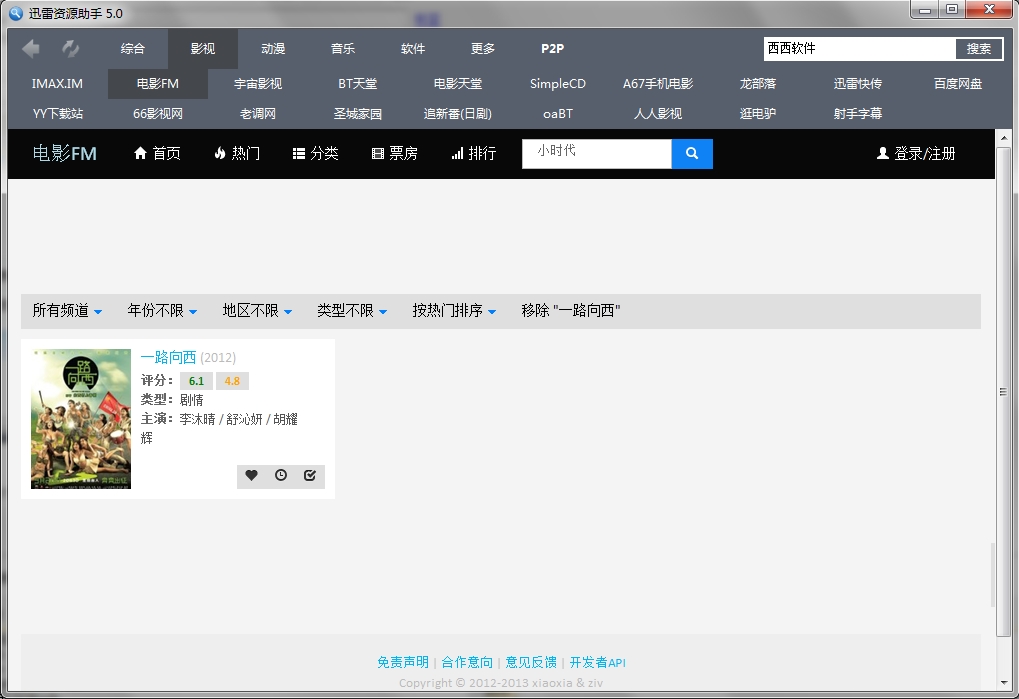Open the 更多 tab
The image size is (1019, 699).
coord(483,49)
